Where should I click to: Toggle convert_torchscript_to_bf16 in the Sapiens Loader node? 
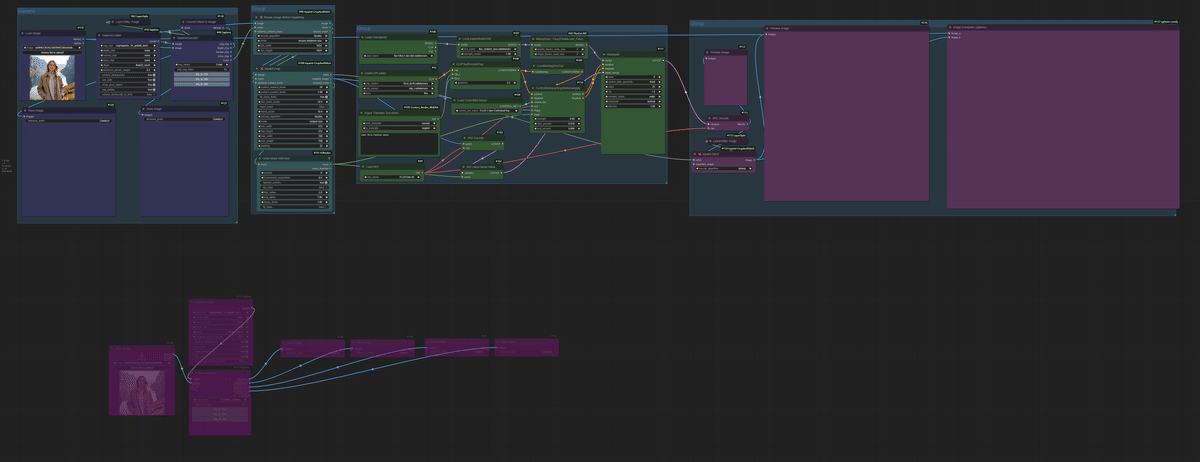[127, 94]
